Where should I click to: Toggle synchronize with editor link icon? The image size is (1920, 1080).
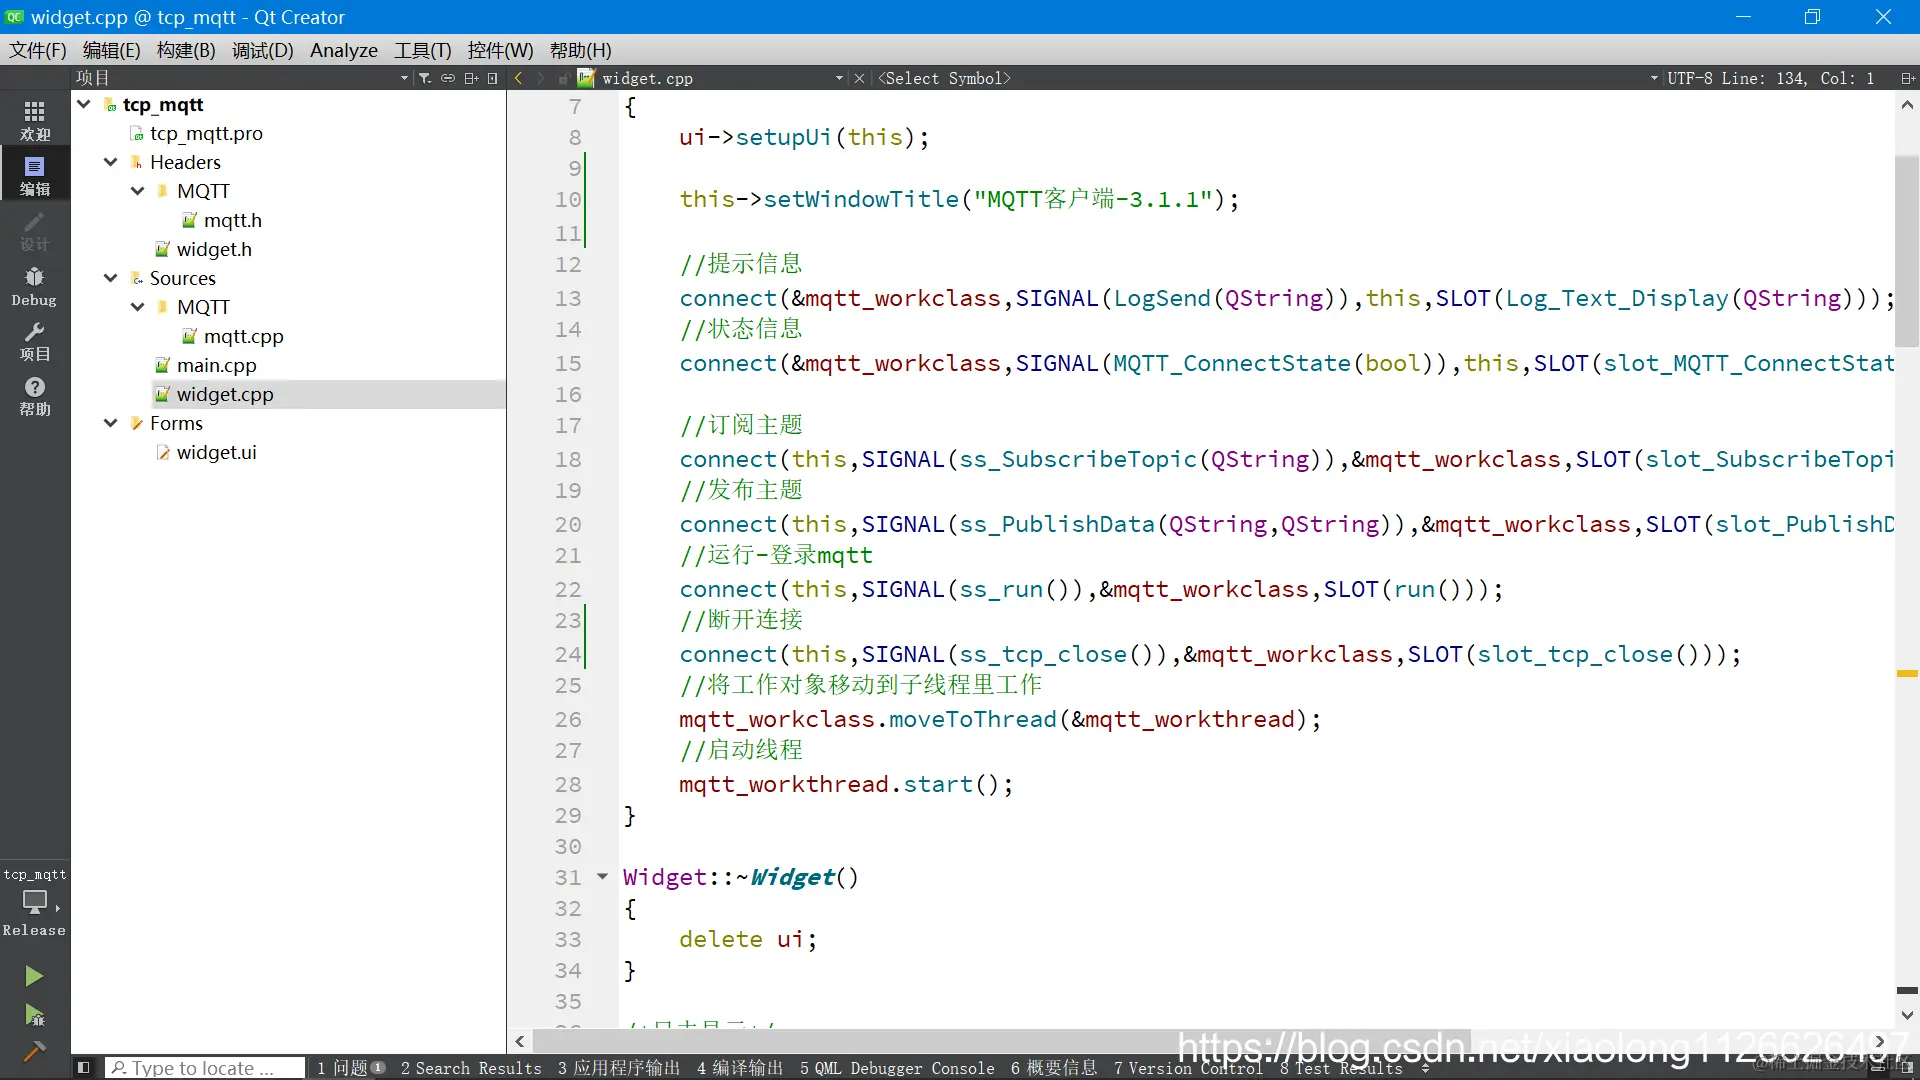pyautogui.click(x=448, y=78)
